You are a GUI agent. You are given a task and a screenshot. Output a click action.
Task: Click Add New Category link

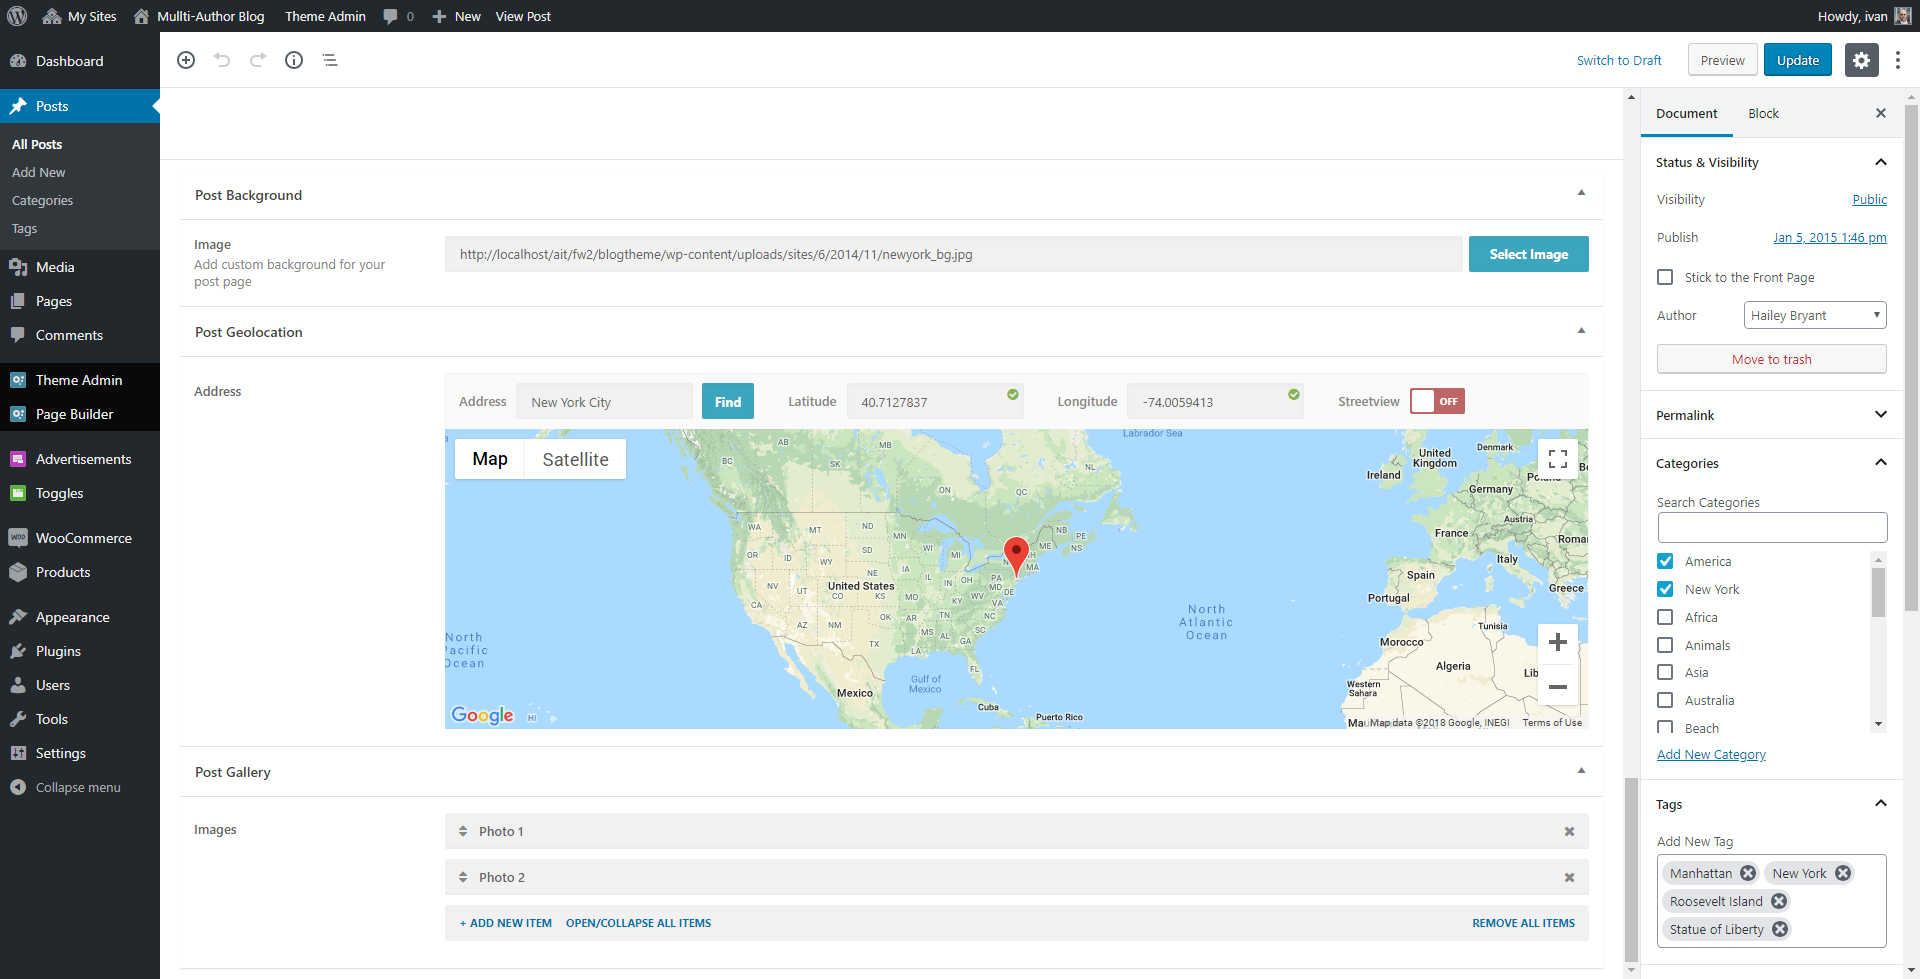[1711, 754]
